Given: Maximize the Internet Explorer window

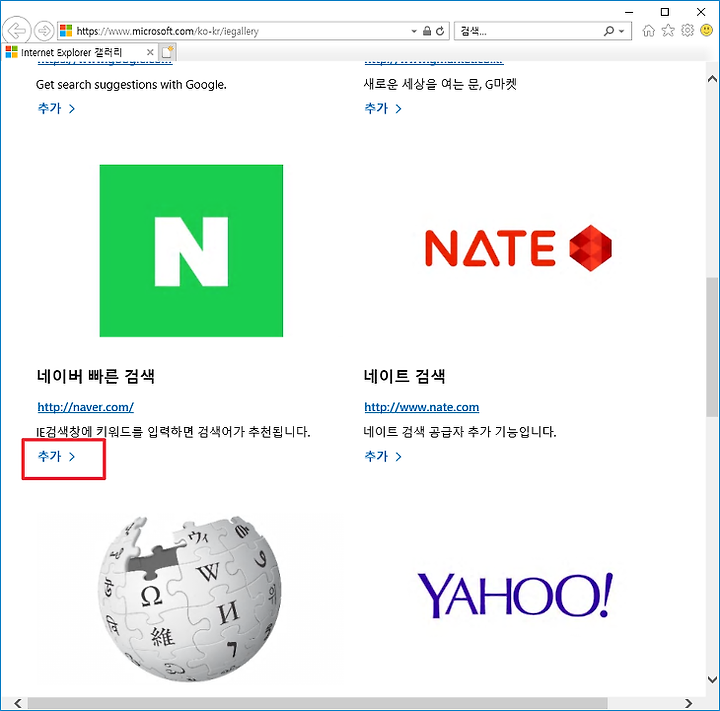Looking at the screenshot, I should tap(664, 12).
